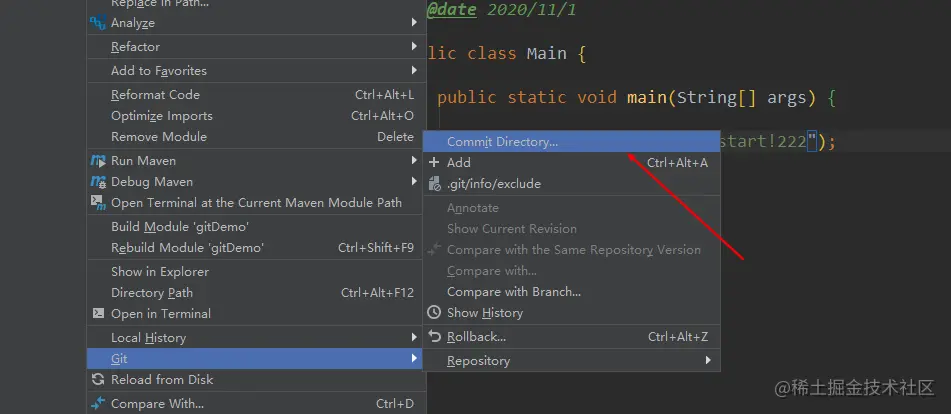Open Terminal at the Current Maven Module Path
This screenshot has height=414, width=951.
tap(255, 202)
